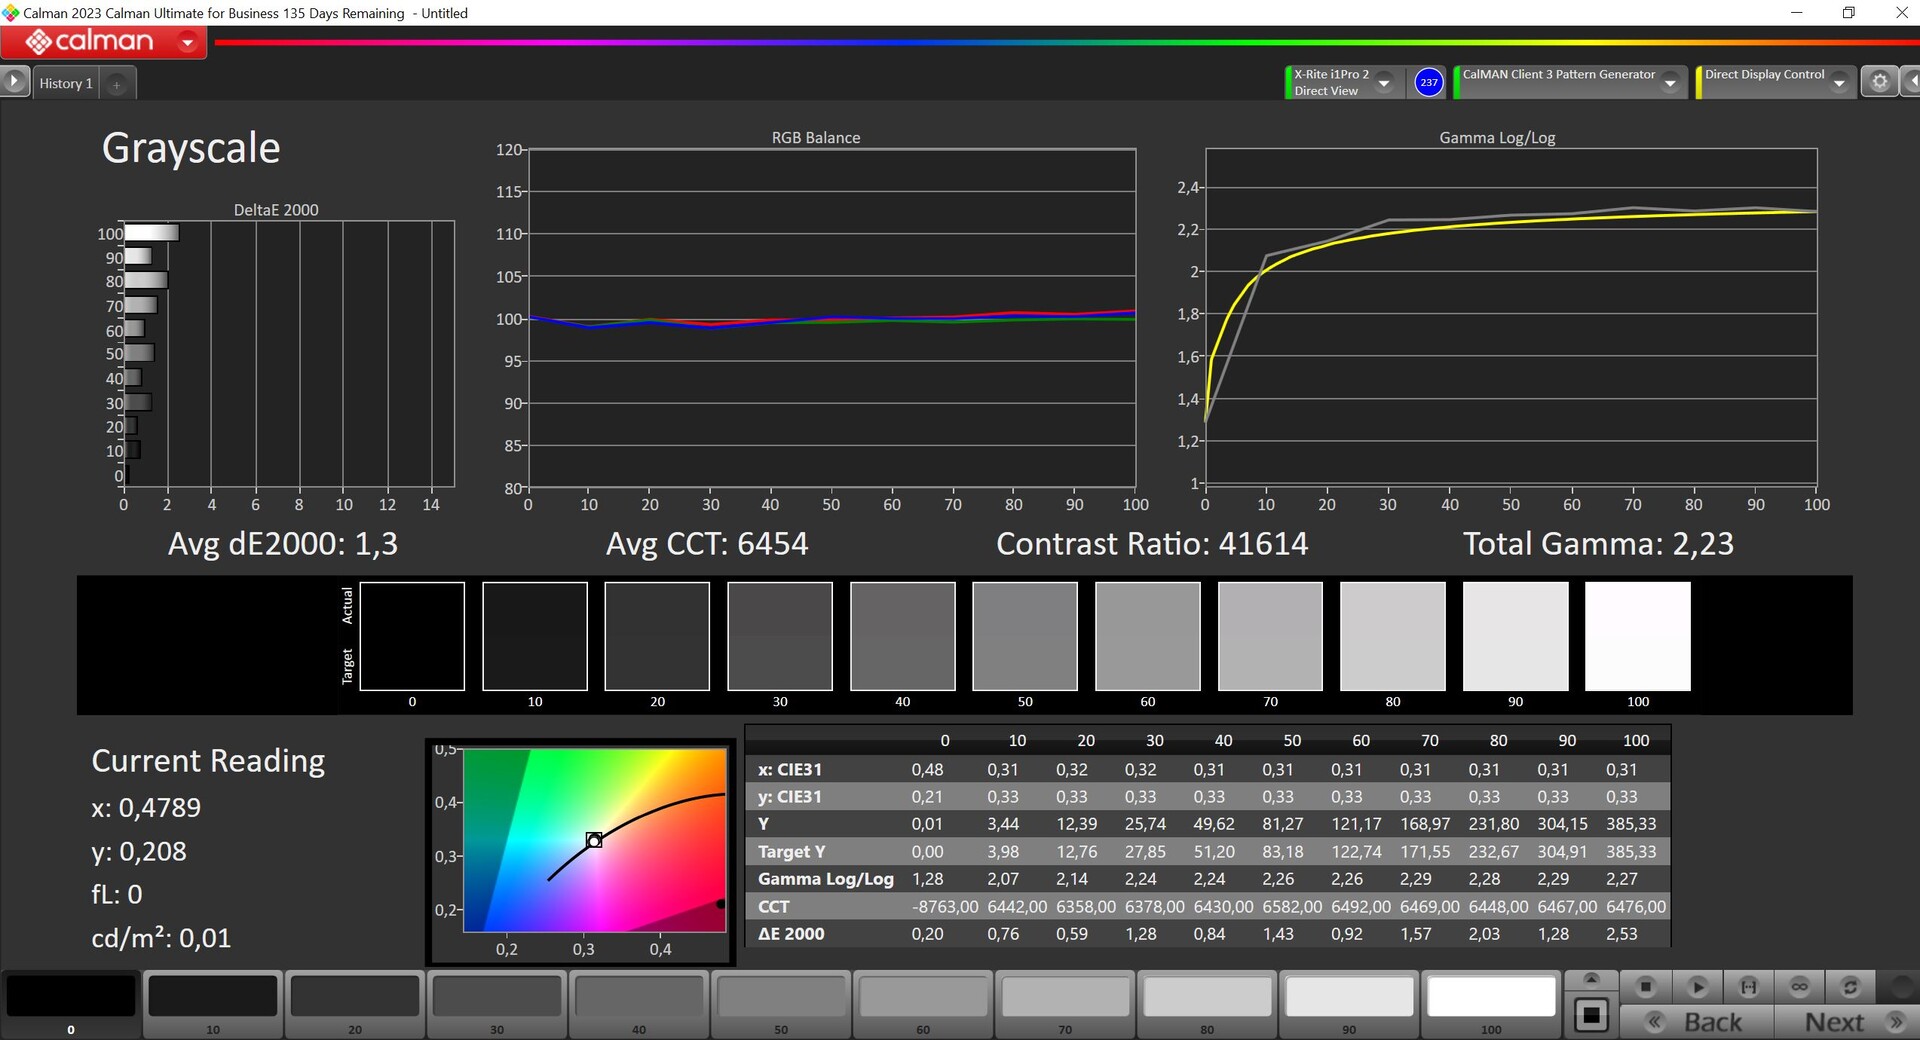Open the Calman logo main menu dropdown
Viewport: 1920px width, 1040px height.
187,42
